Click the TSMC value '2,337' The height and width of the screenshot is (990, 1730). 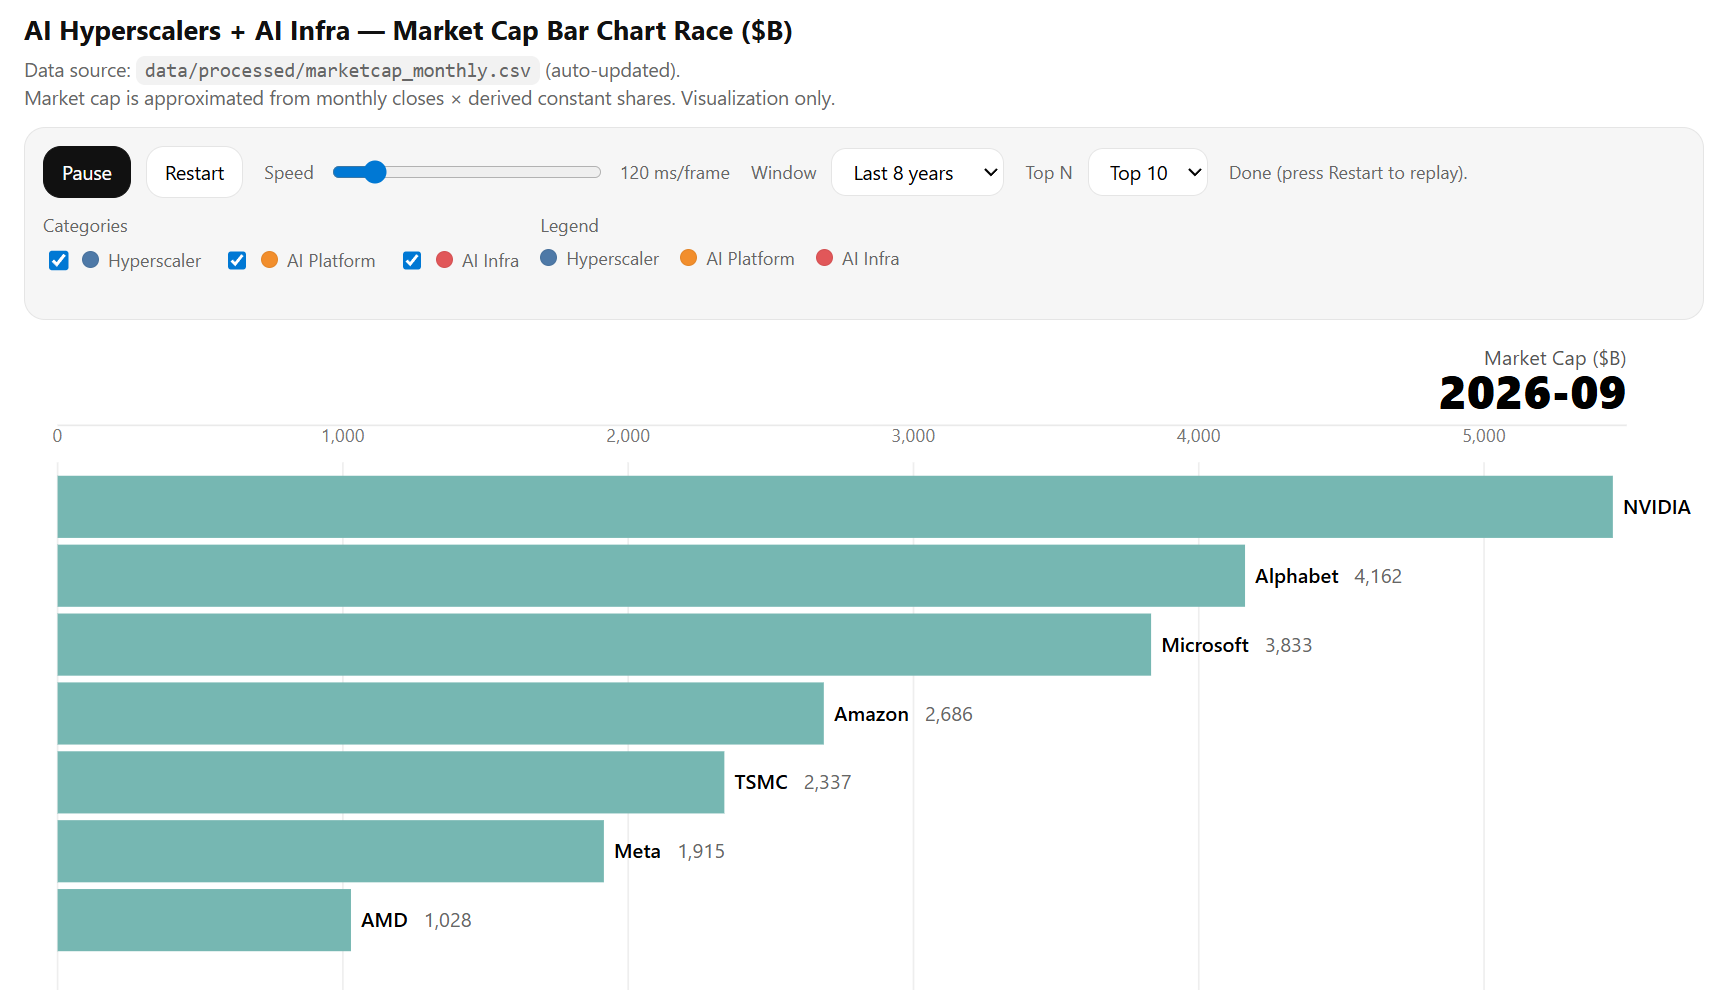coord(827,782)
